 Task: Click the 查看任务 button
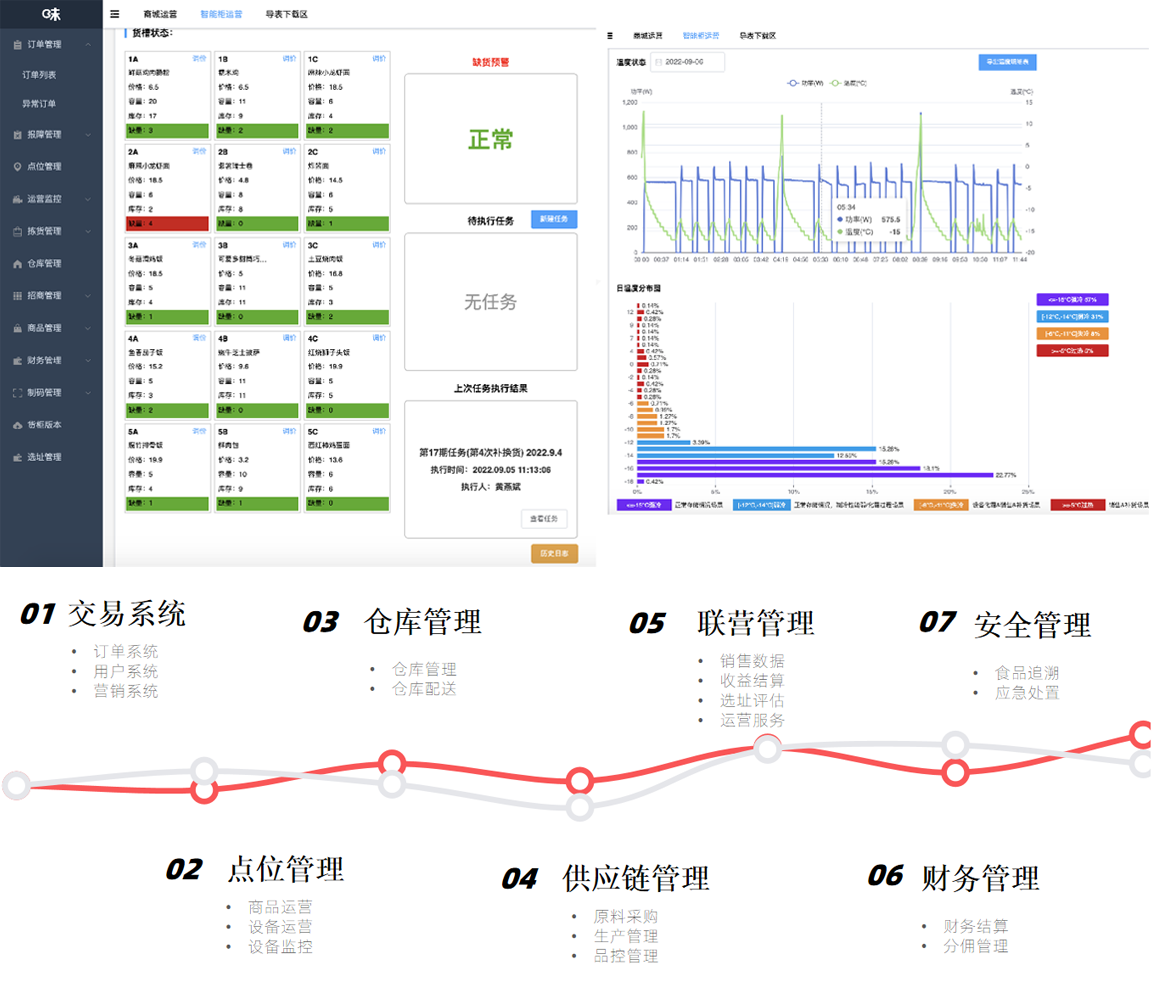click(x=544, y=519)
